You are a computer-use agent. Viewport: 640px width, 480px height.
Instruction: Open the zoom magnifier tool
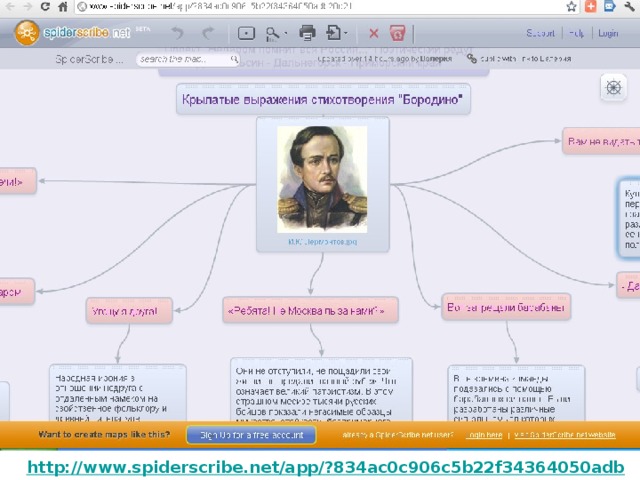coord(272,33)
